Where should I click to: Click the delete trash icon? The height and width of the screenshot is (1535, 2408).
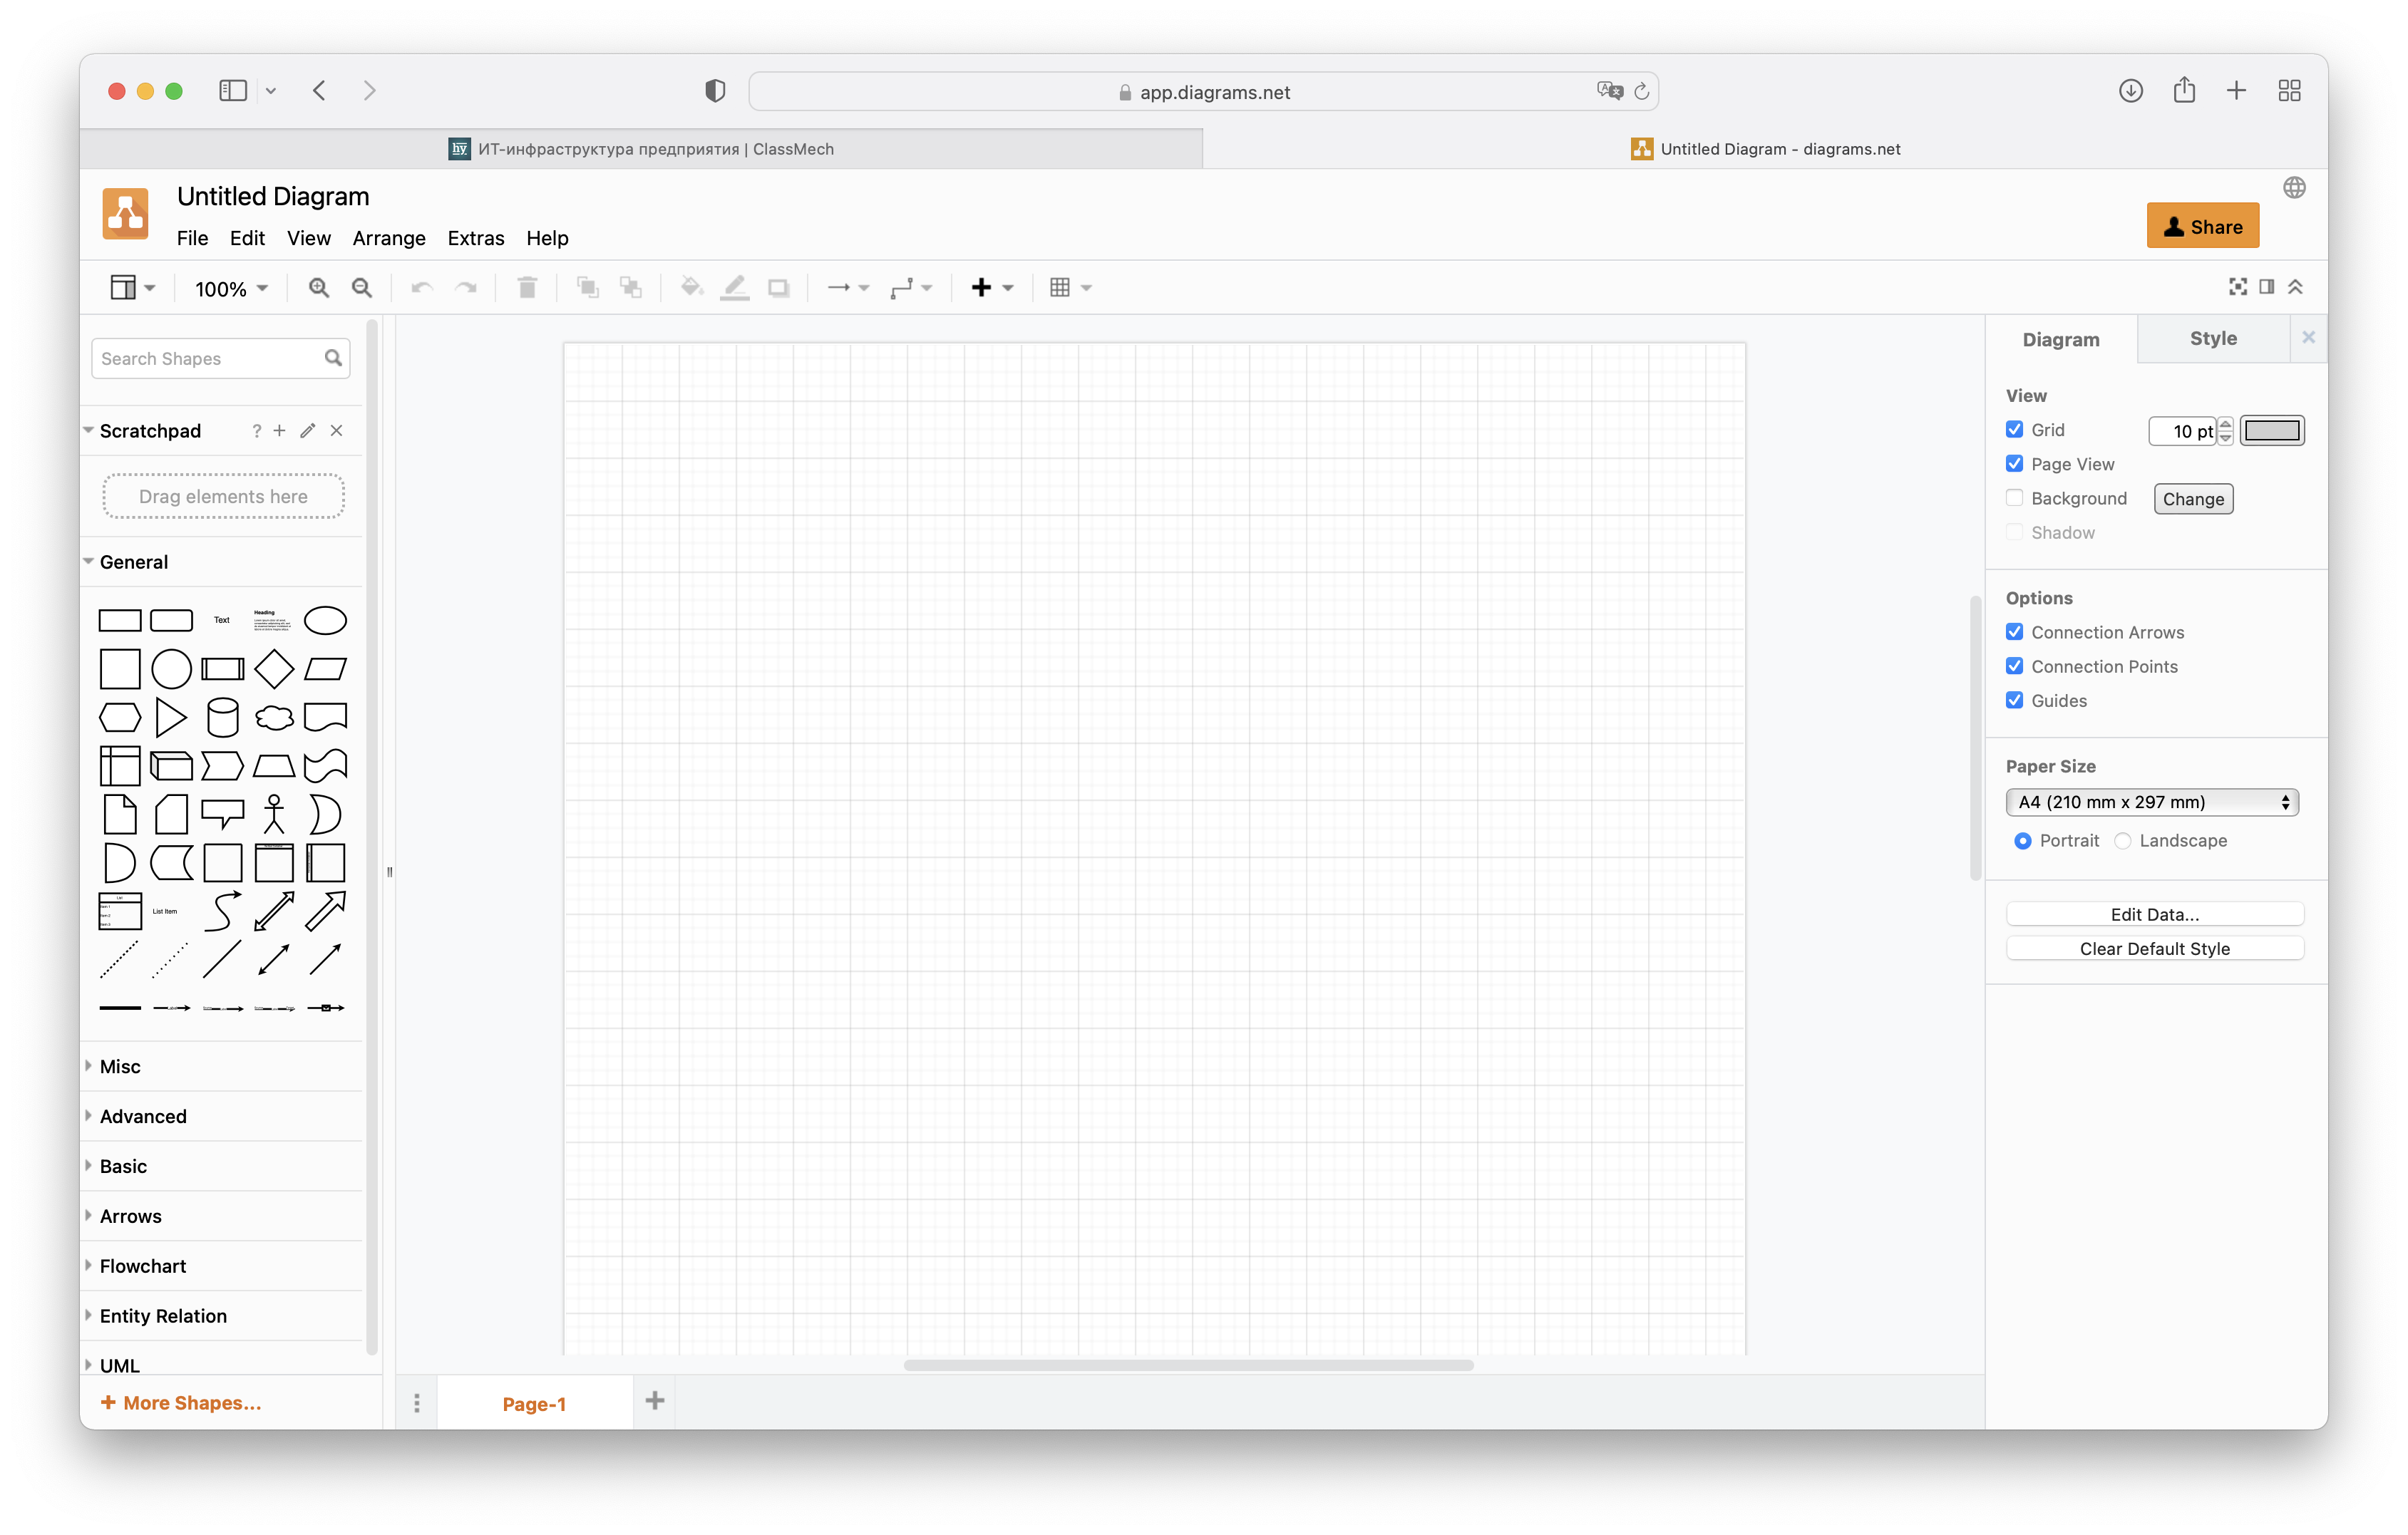click(527, 288)
